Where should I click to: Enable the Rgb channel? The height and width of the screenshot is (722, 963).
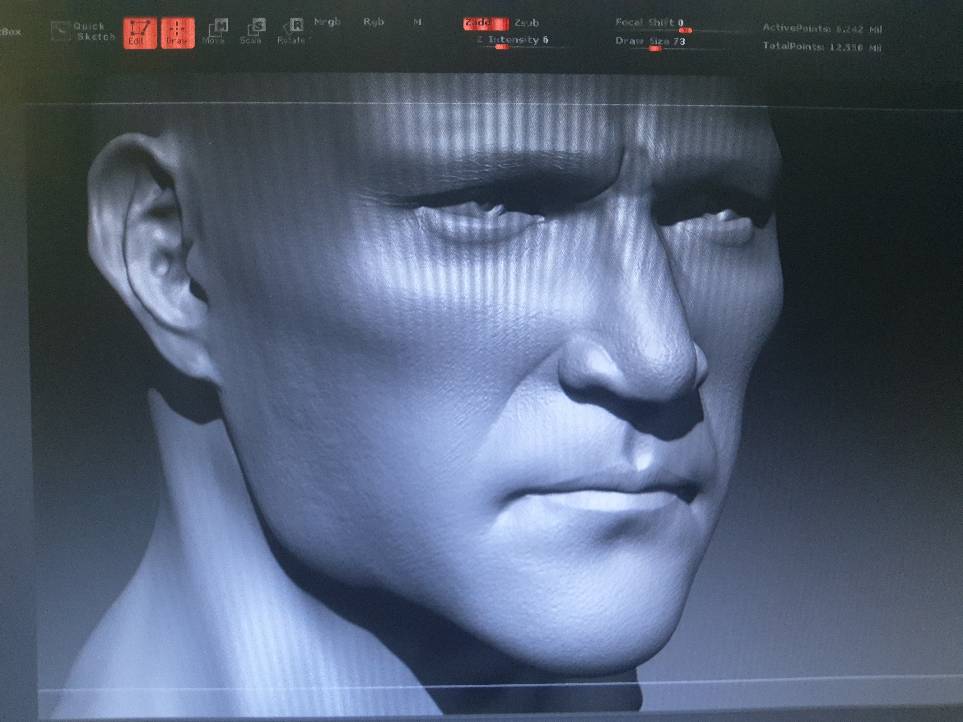[373, 22]
